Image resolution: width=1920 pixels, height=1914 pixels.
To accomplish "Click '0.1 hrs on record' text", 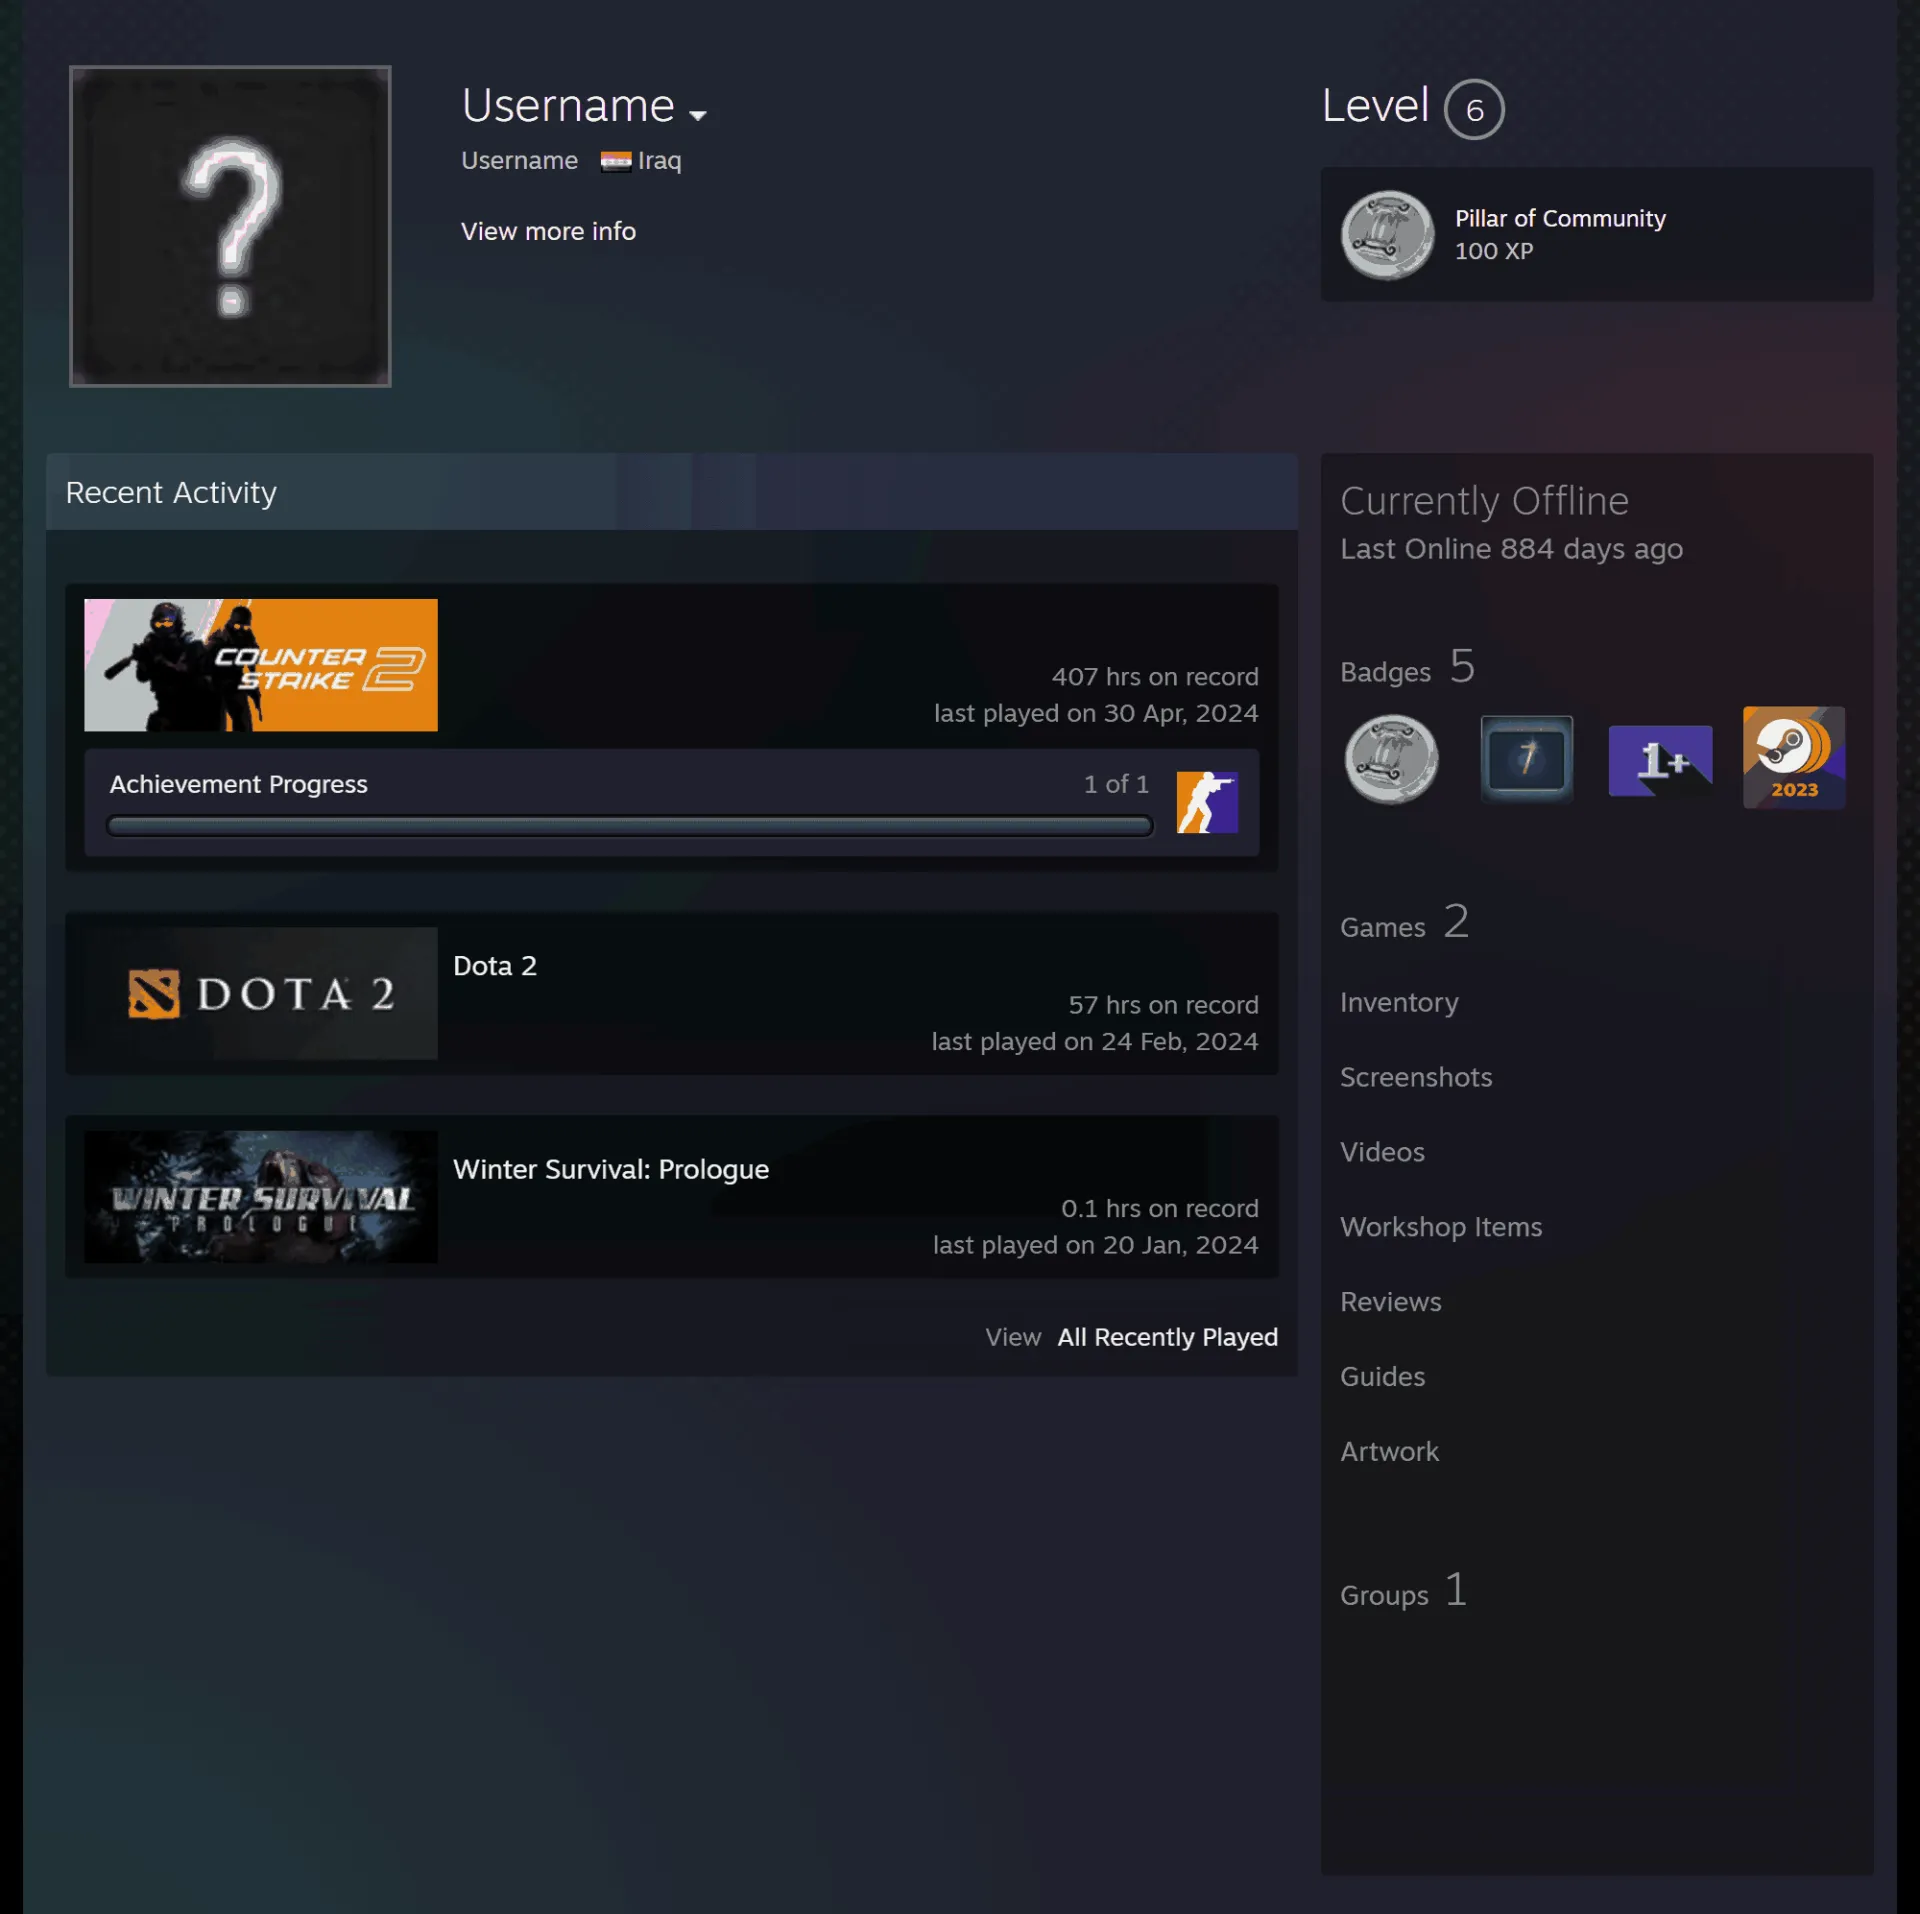I will [x=1160, y=1209].
